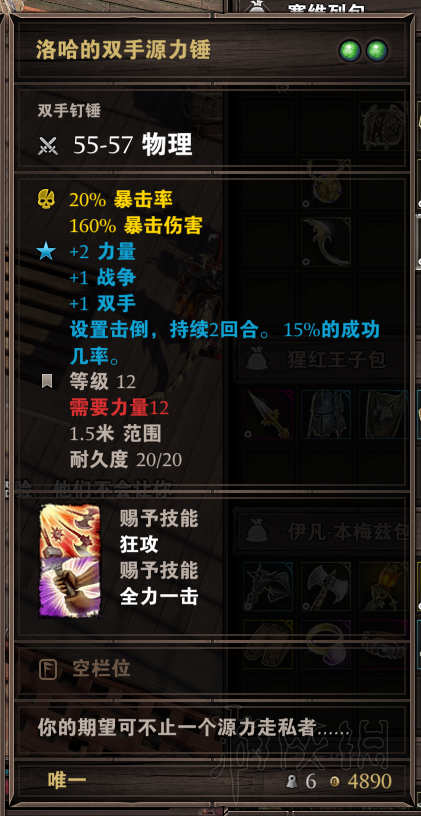
Task: Select the 全力一击 skill icon
Action: coord(70,588)
